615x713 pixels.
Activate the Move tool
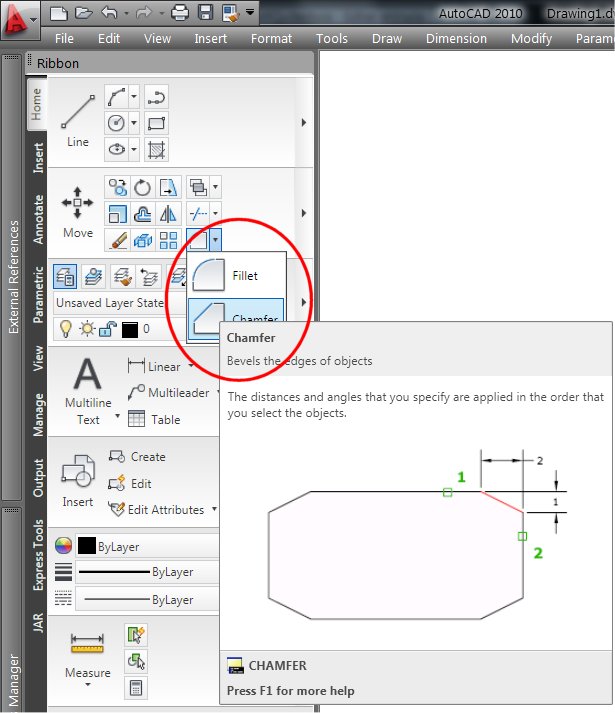click(78, 211)
